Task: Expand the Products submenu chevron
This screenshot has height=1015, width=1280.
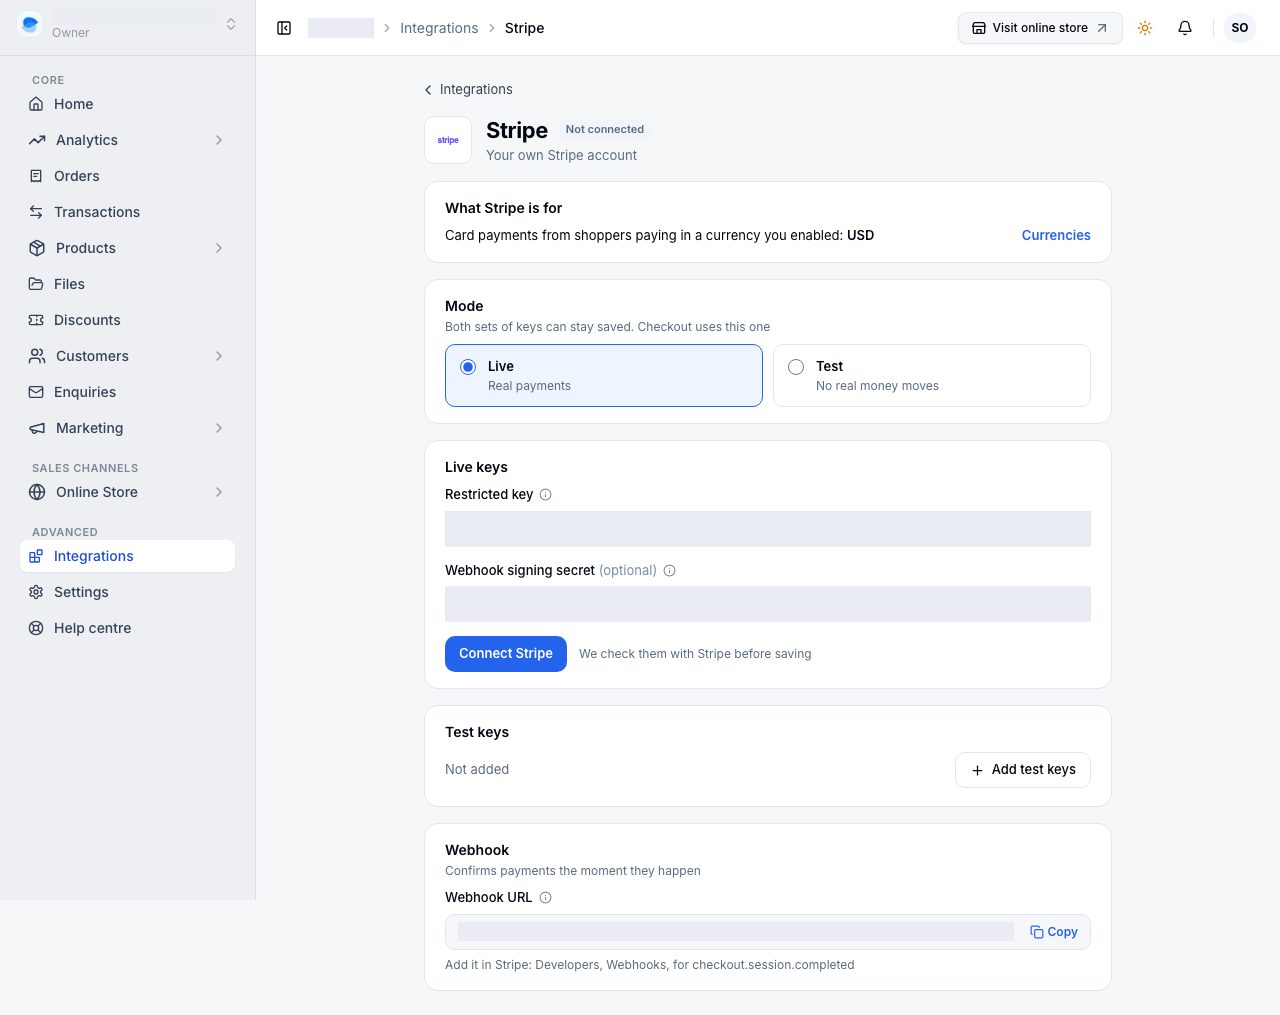Action: coord(219,248)
